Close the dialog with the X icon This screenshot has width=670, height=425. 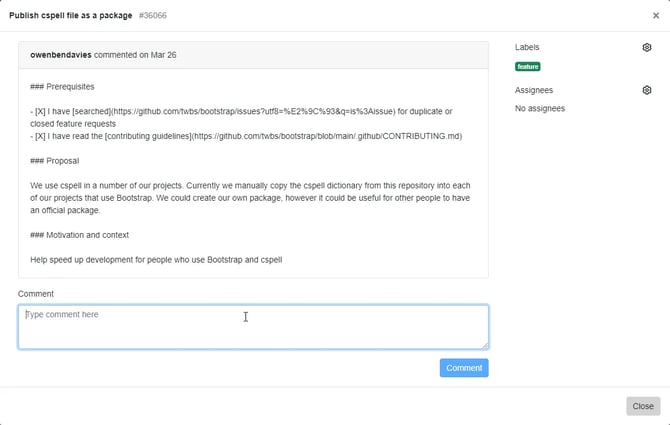tap(656, 16)
